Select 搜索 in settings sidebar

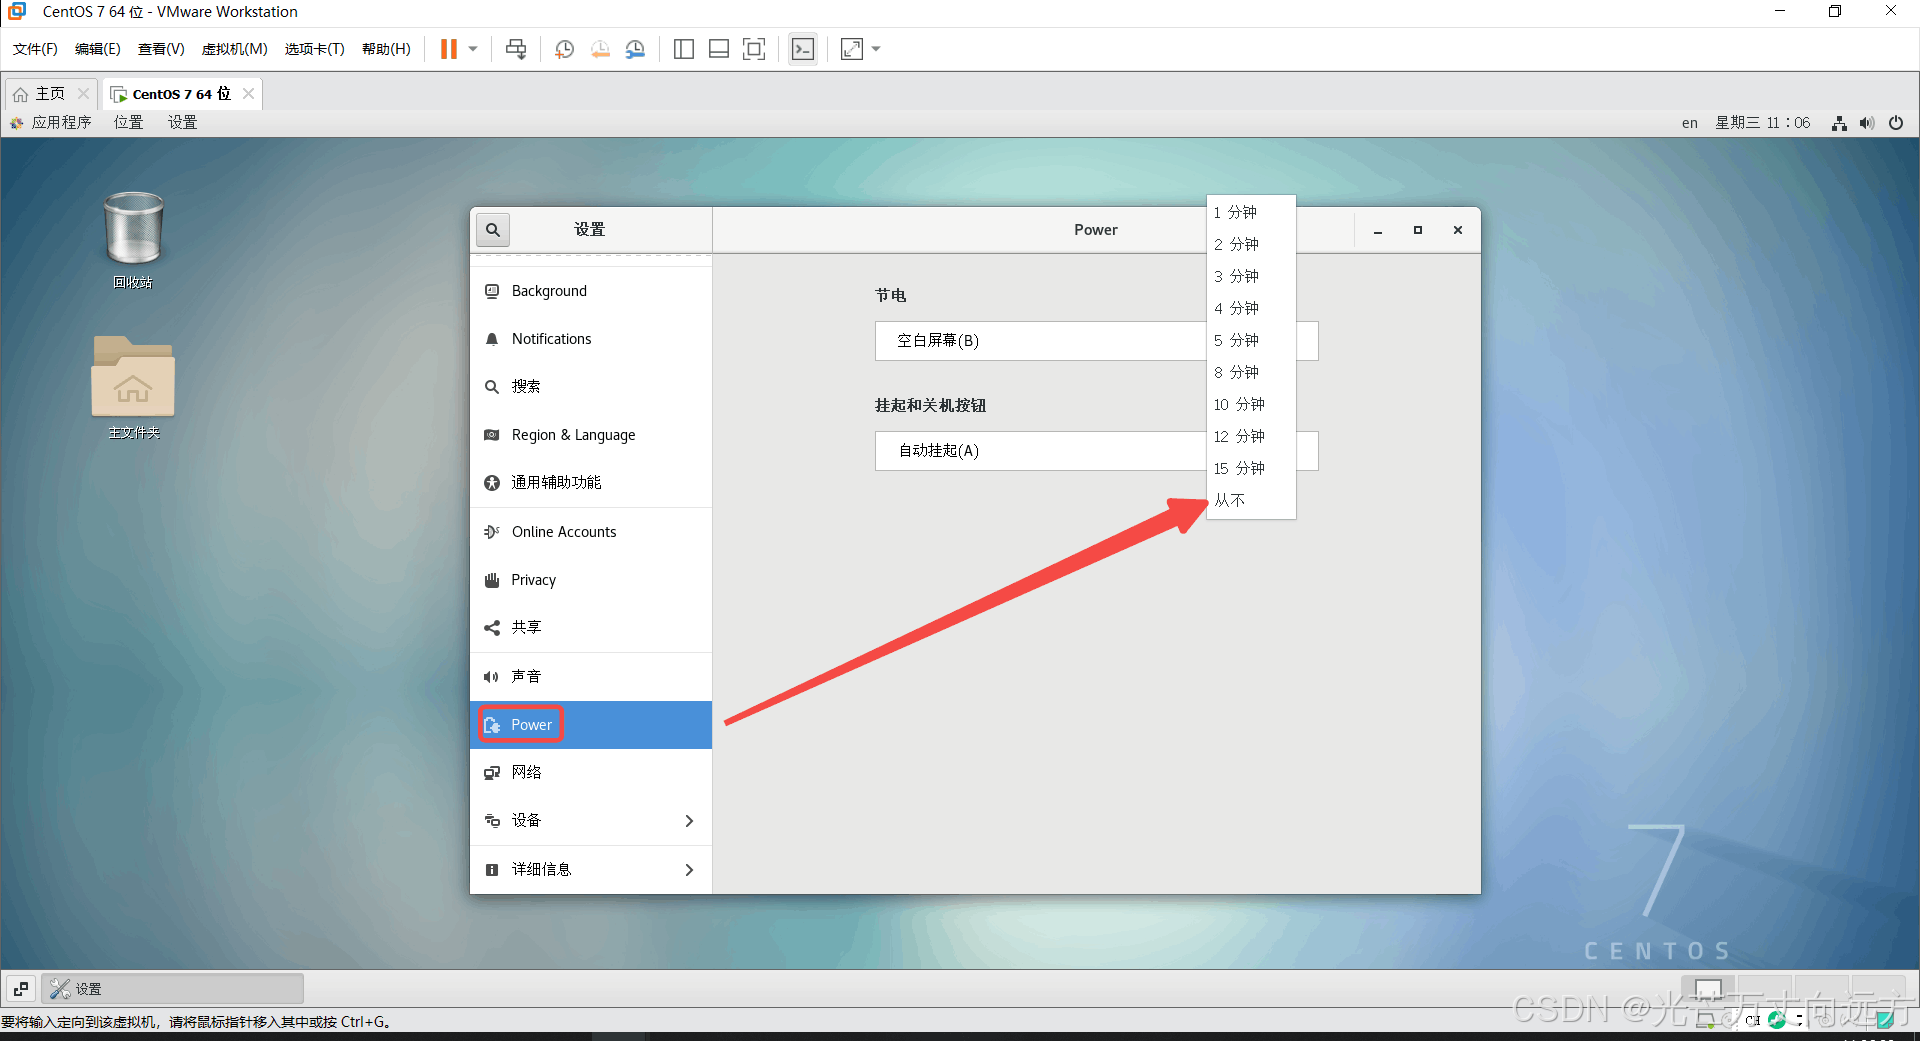[591, 387]
